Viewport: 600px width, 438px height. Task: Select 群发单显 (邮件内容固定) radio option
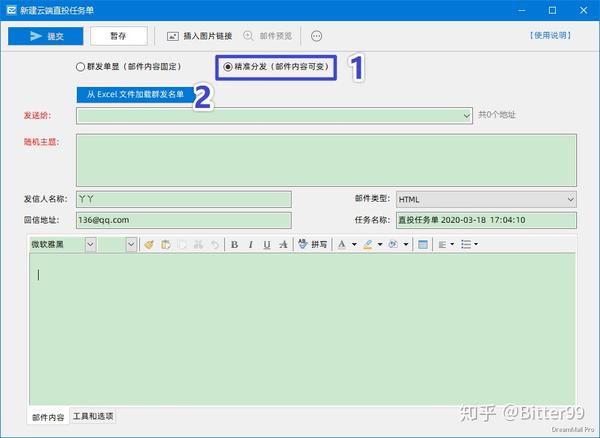click(129, 67)
